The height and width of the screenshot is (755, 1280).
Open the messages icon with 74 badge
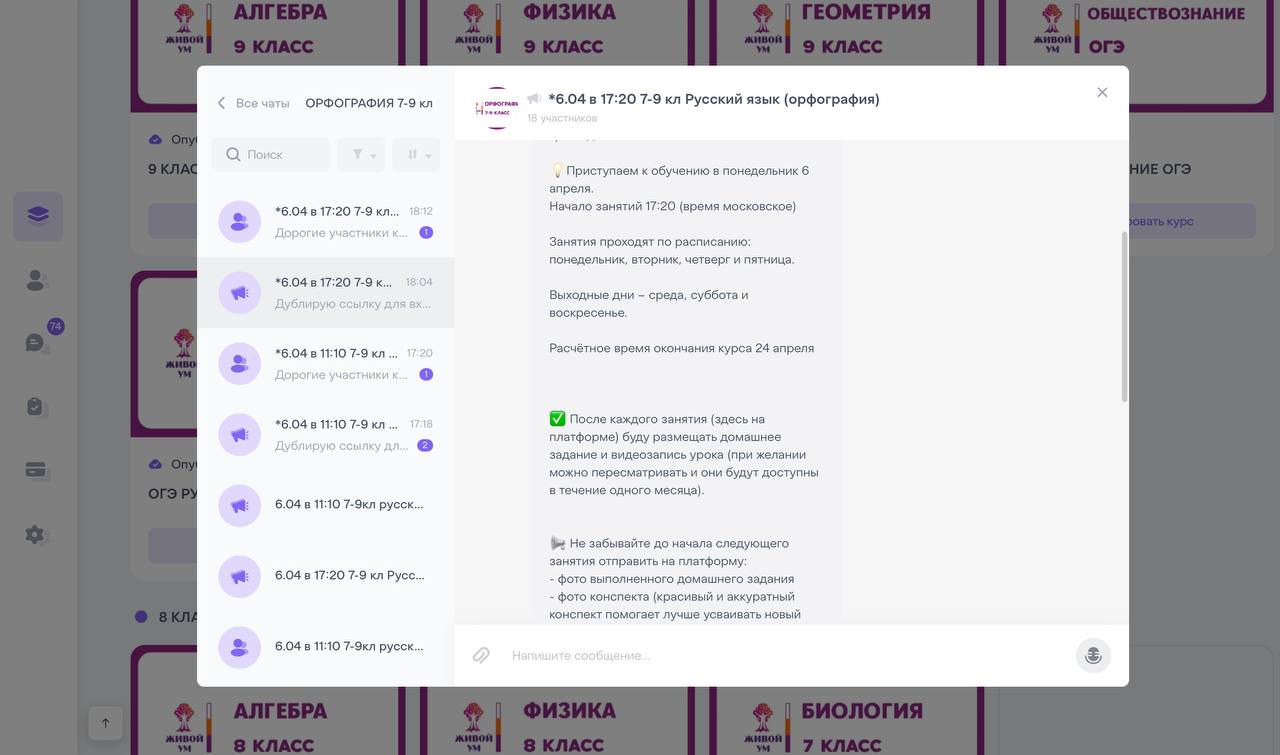(x=38, y=342)
